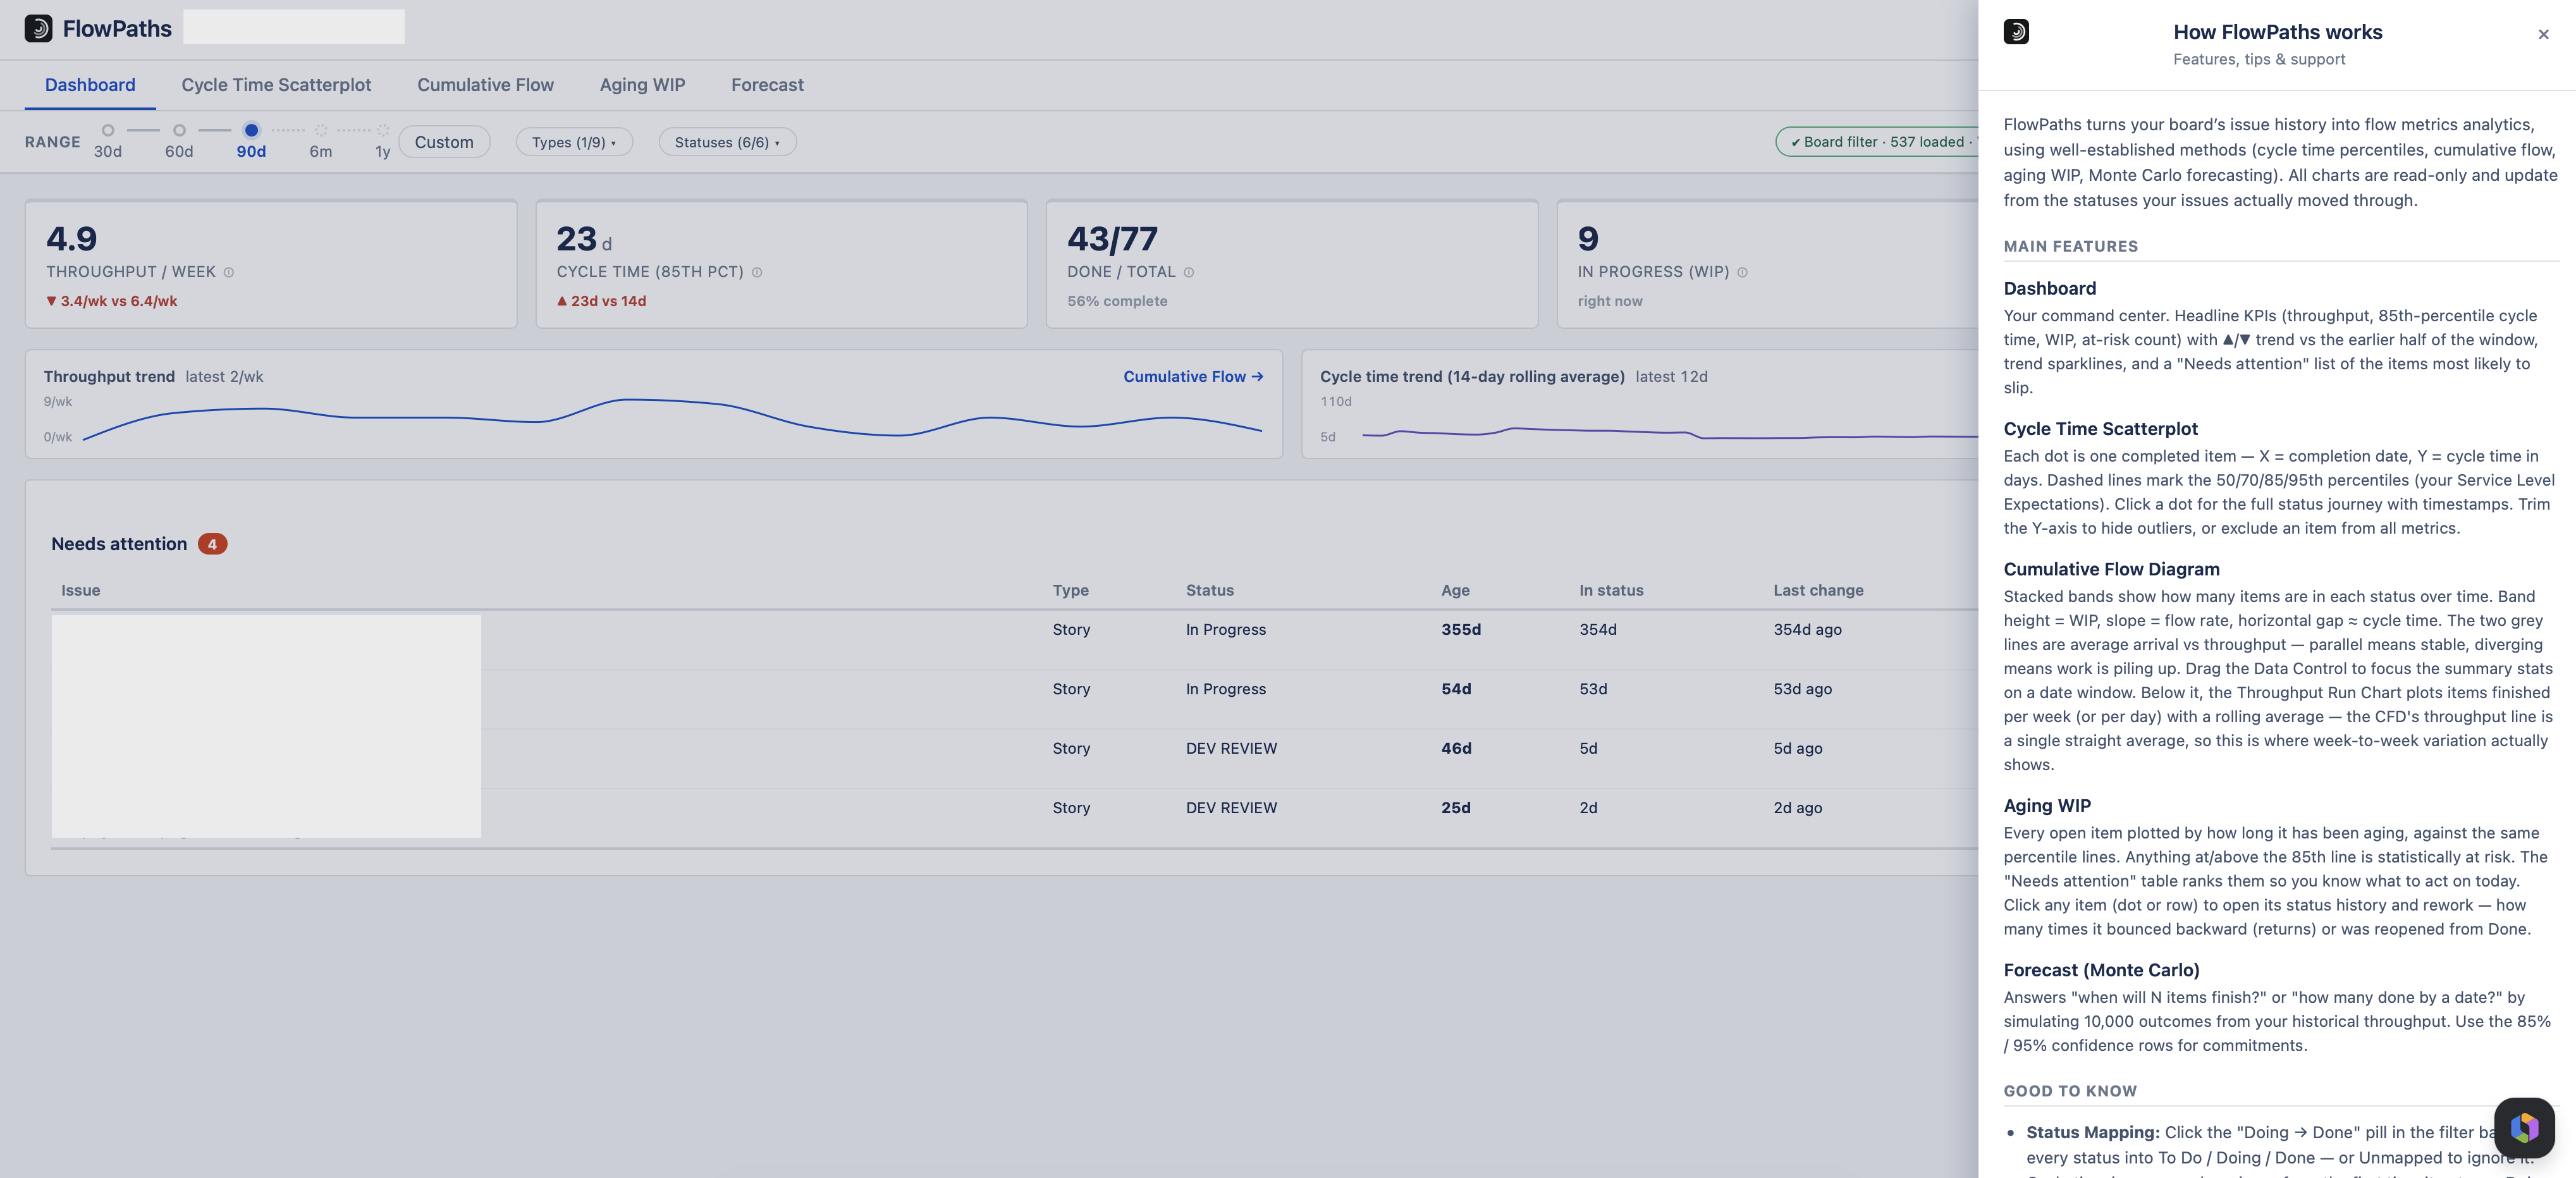Select the 60d range option
The image size is (2576, 1178).
[x=179, y=141]
